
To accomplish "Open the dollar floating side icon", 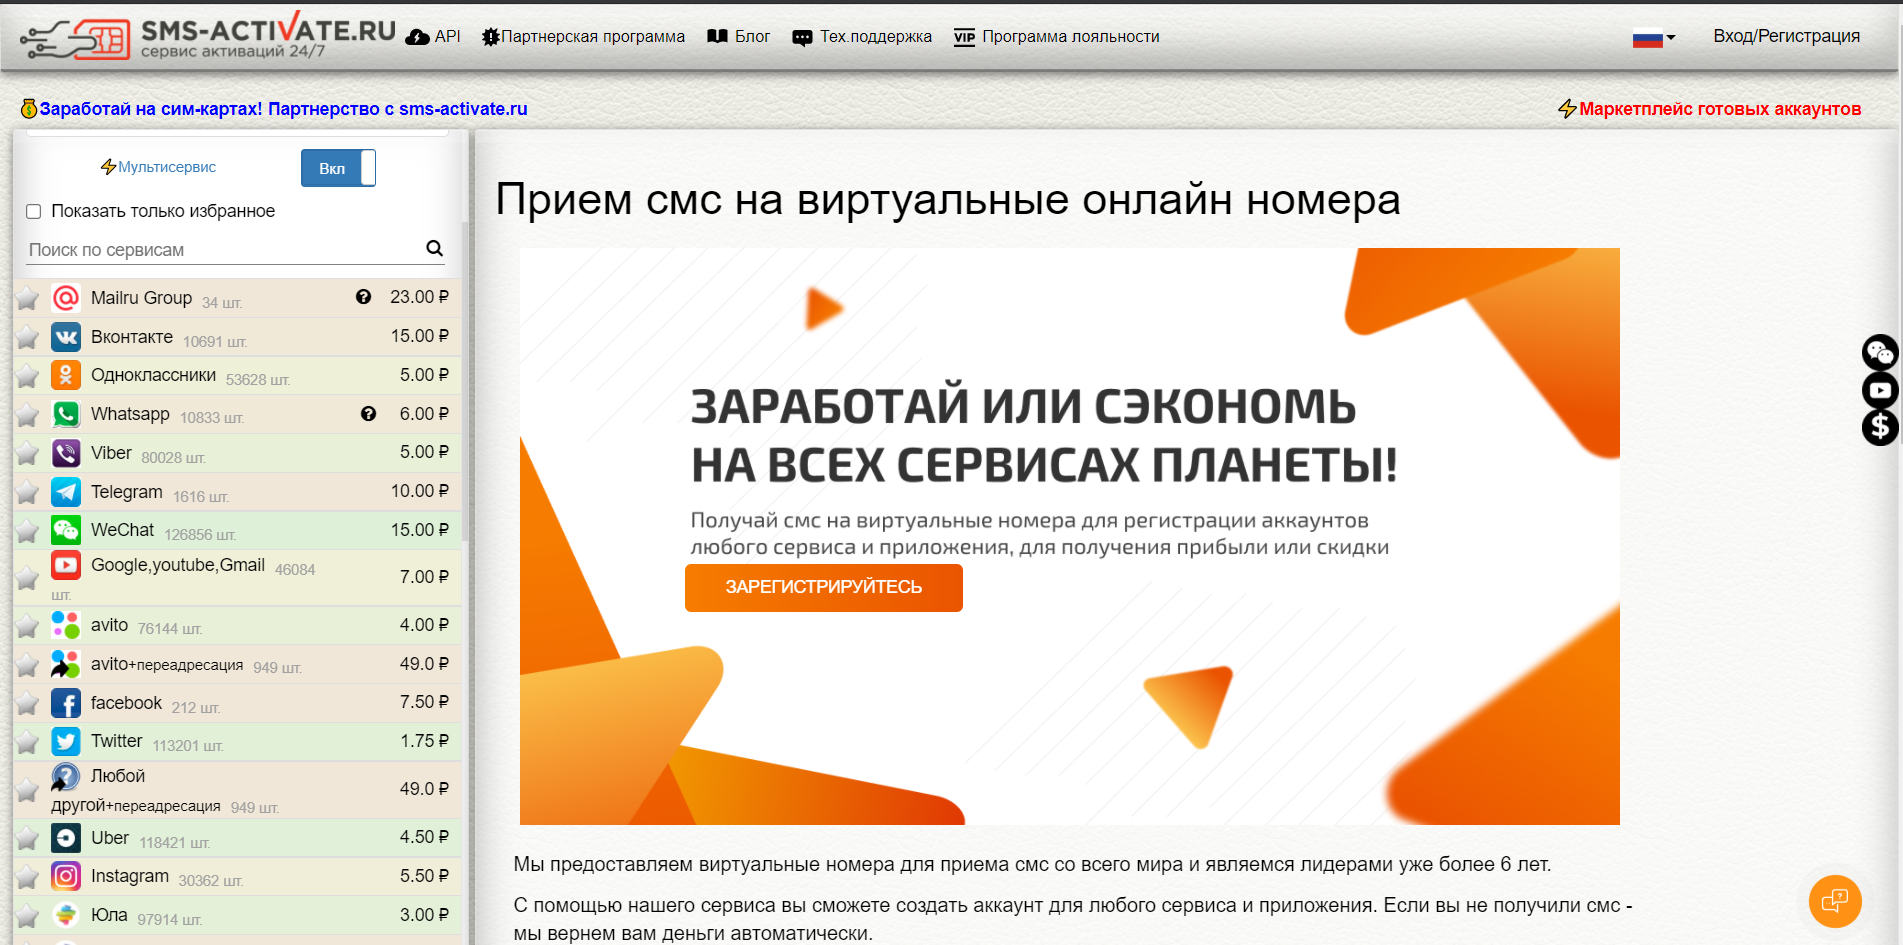I will point(1880,427).
